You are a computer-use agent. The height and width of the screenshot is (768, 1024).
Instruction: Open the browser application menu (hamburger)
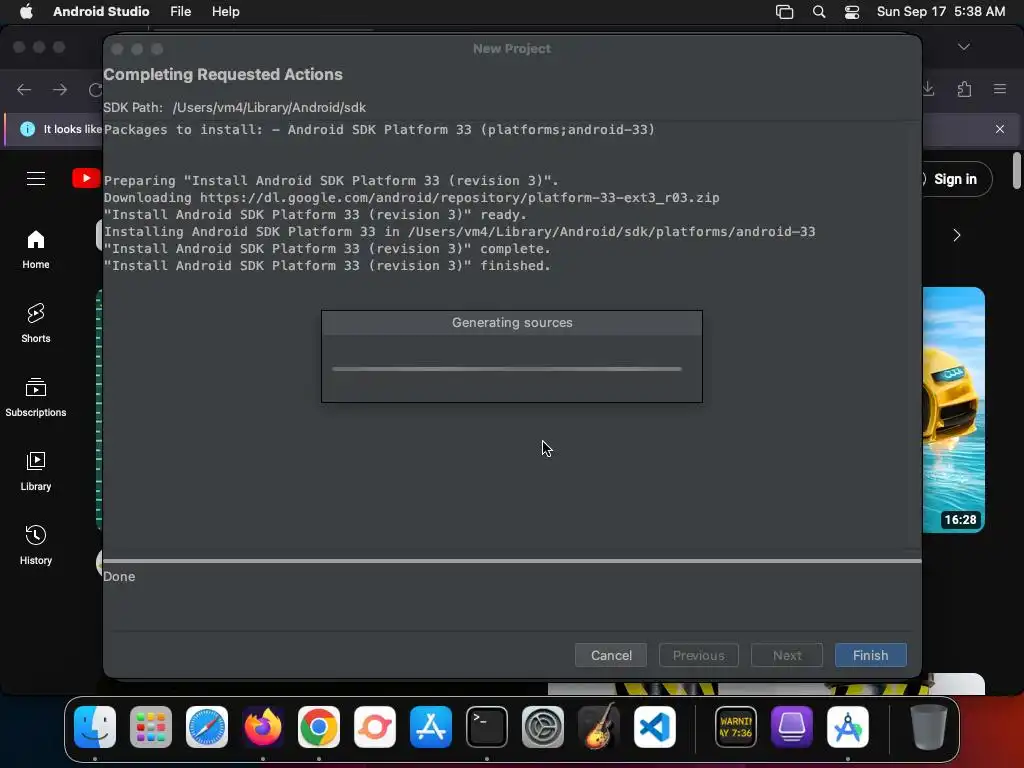1000,89
